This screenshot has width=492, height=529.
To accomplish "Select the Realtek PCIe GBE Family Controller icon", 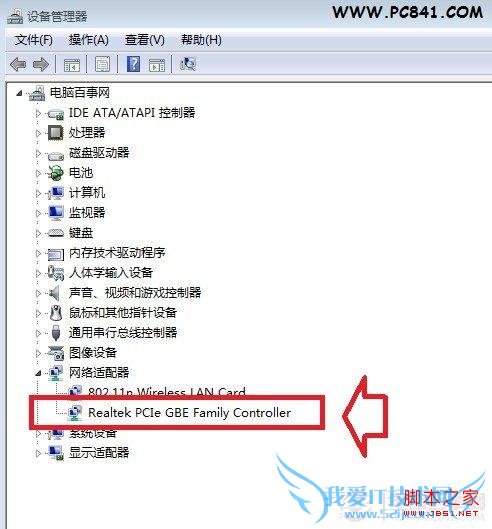I will click(x=75, y=413).
